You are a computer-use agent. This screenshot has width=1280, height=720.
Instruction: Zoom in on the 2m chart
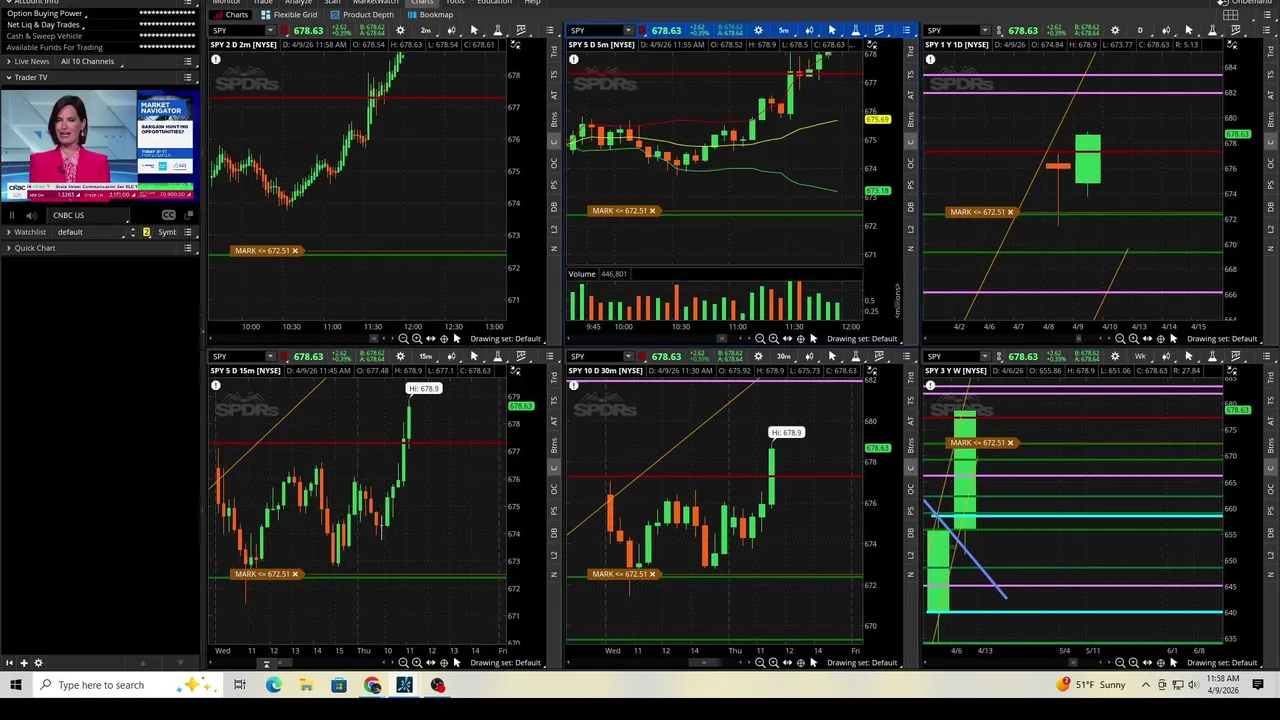click(417, 338)
